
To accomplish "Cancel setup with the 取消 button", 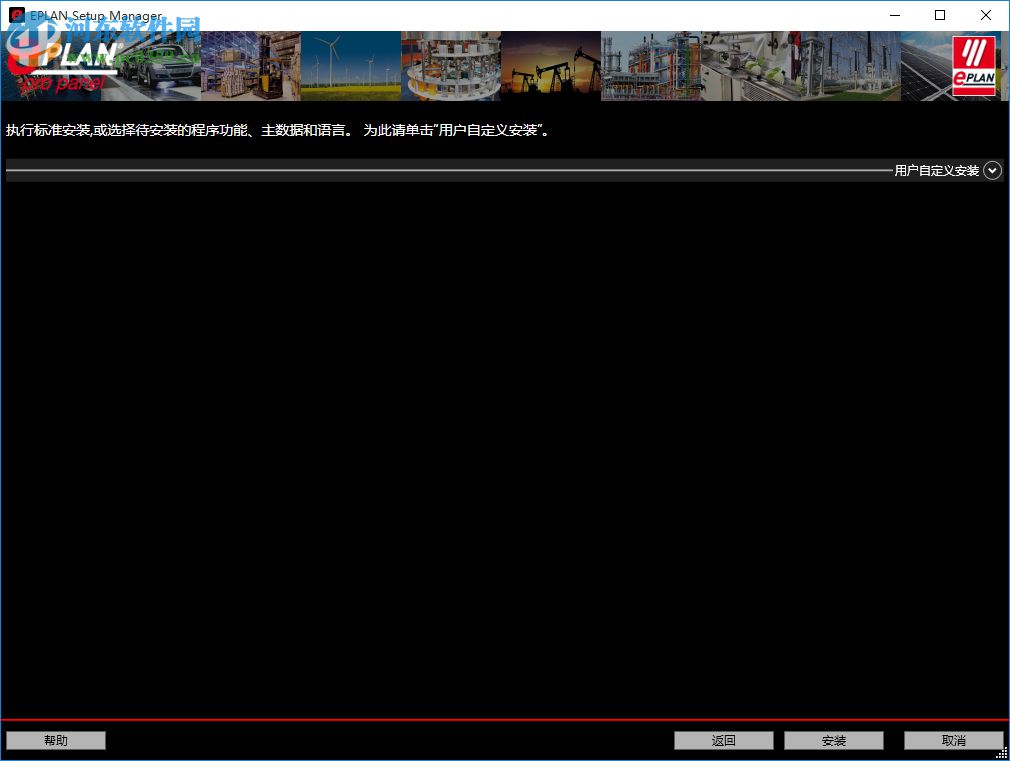I will (x=953, y=740).
